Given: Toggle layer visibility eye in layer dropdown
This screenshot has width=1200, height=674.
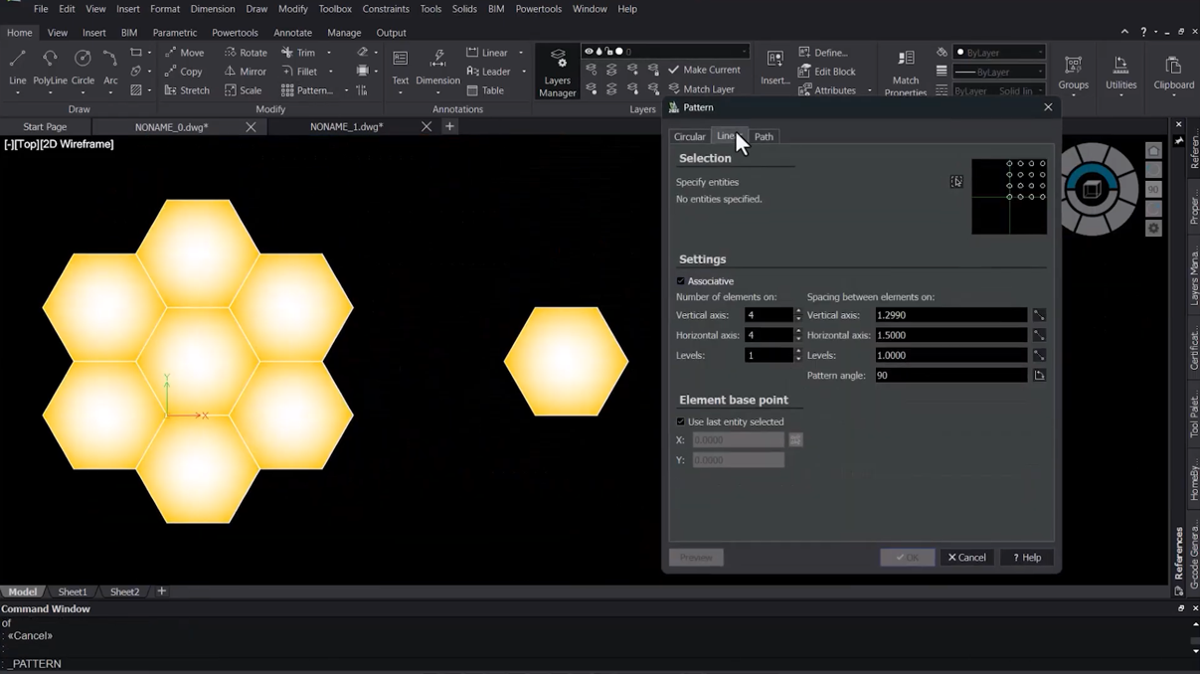Looking at the screenshot, I should pyautogui.click(x=588, y=51).
